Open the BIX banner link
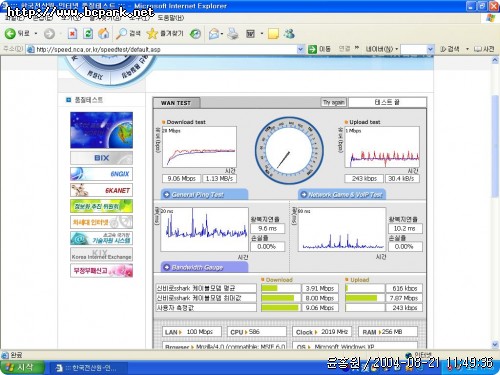 101,158
